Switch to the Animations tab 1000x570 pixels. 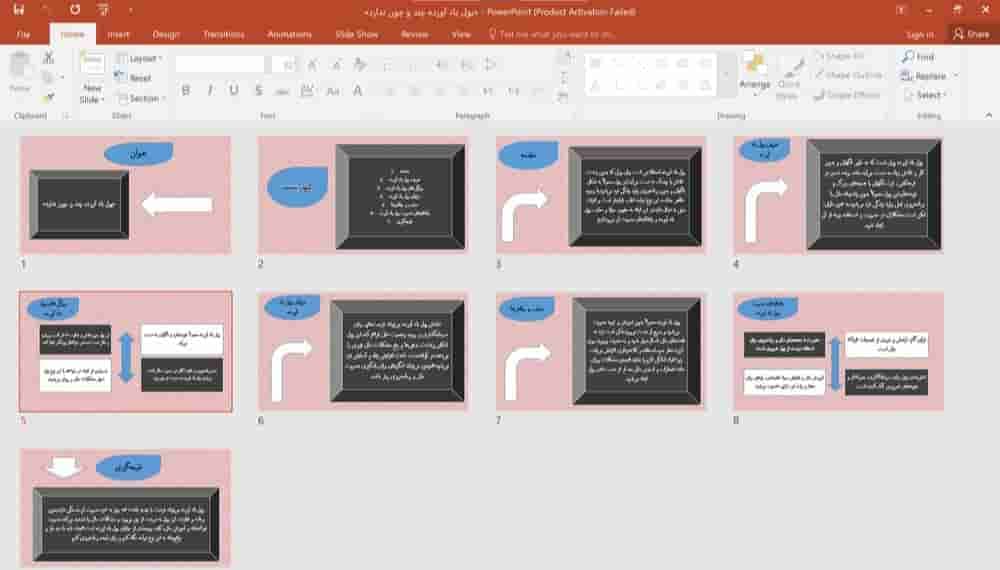[290, 34]
